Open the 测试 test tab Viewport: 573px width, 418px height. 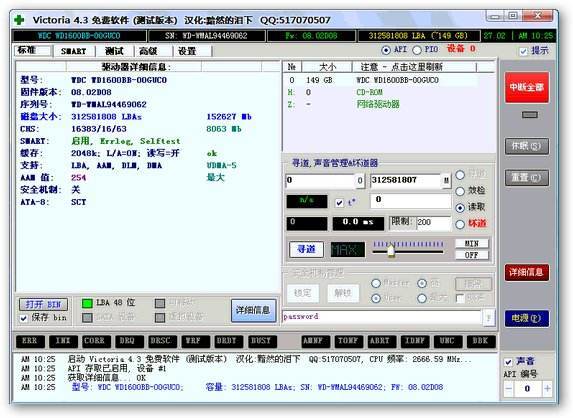coord(114,51)
